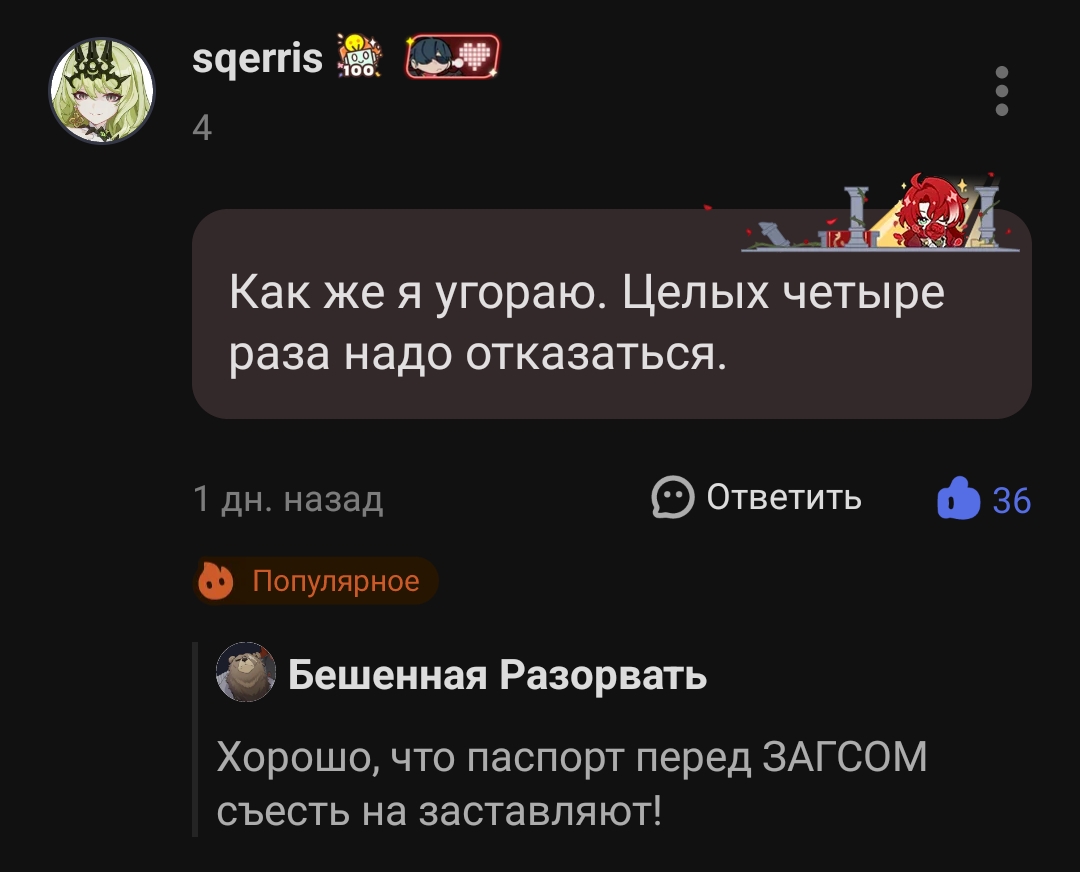
Task: Open the pixel heart character badge
Action: point(453,56)
